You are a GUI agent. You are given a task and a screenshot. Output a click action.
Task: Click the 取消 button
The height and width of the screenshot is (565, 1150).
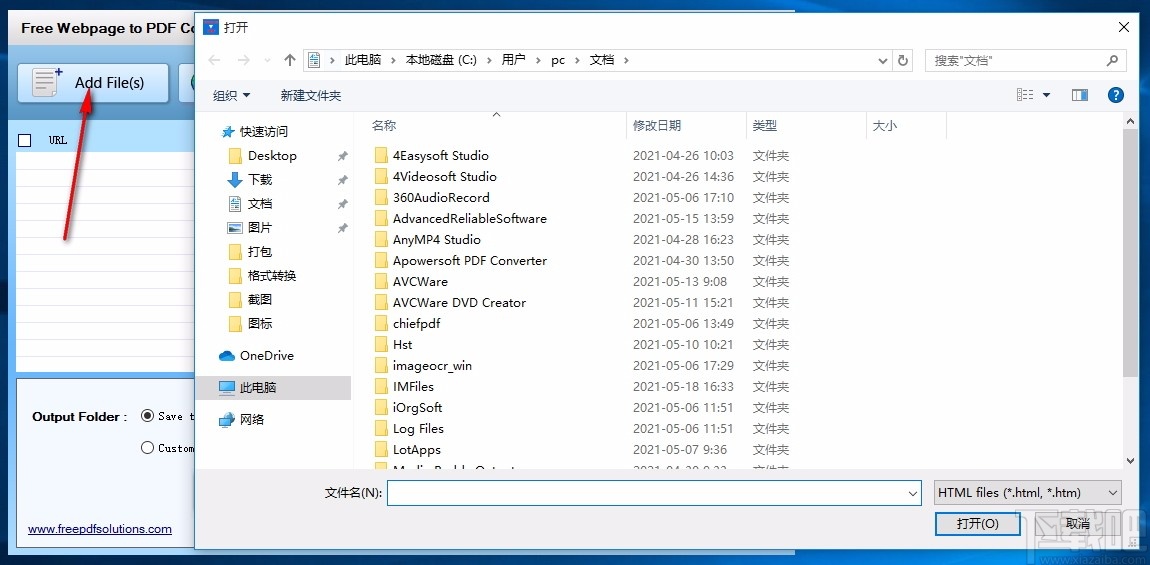click(1077, 523)
